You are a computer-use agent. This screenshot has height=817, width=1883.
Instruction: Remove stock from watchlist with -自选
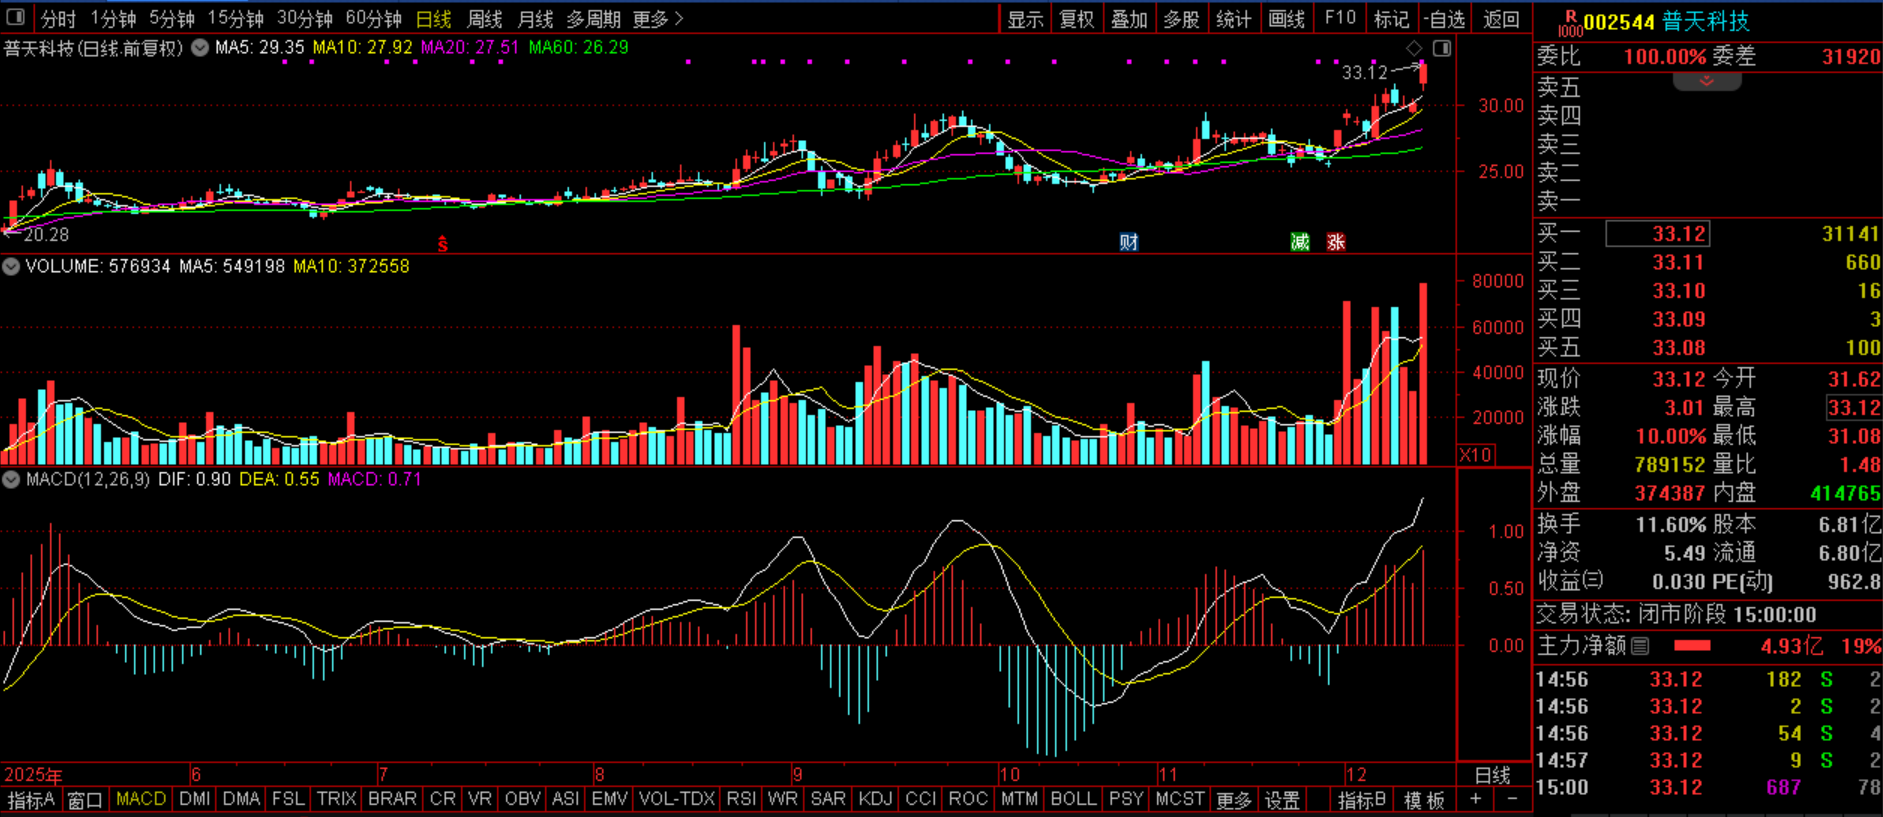1445,19
